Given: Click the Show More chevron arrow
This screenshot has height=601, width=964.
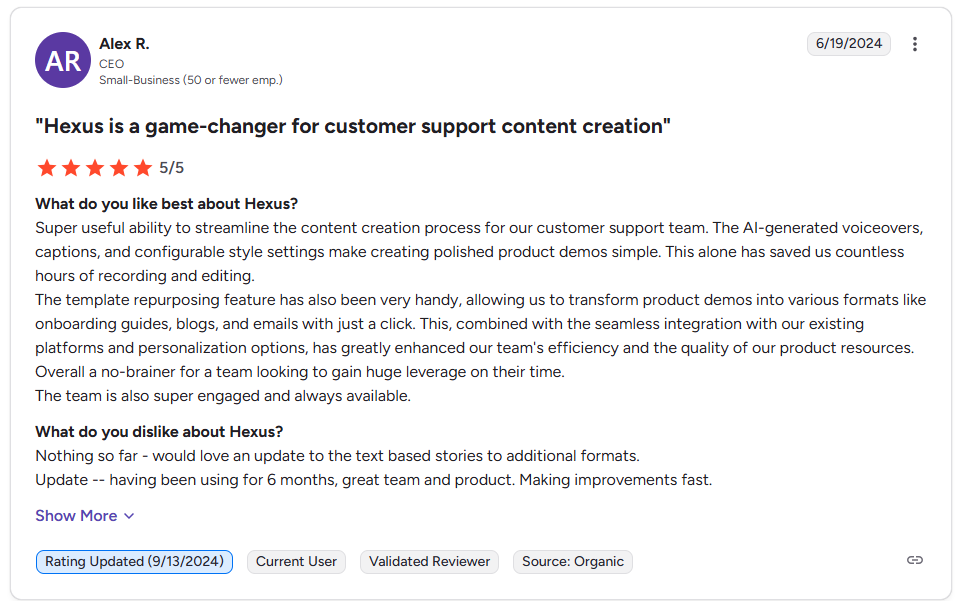Looking at the screenshot, I should pos(129,516).
